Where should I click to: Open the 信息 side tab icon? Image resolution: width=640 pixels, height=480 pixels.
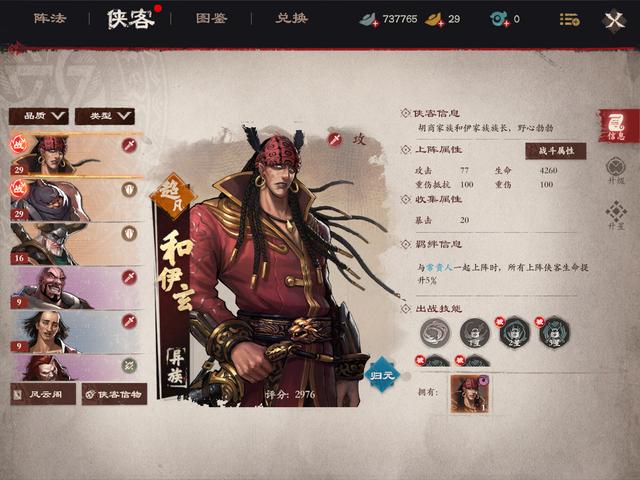(617, 126)
